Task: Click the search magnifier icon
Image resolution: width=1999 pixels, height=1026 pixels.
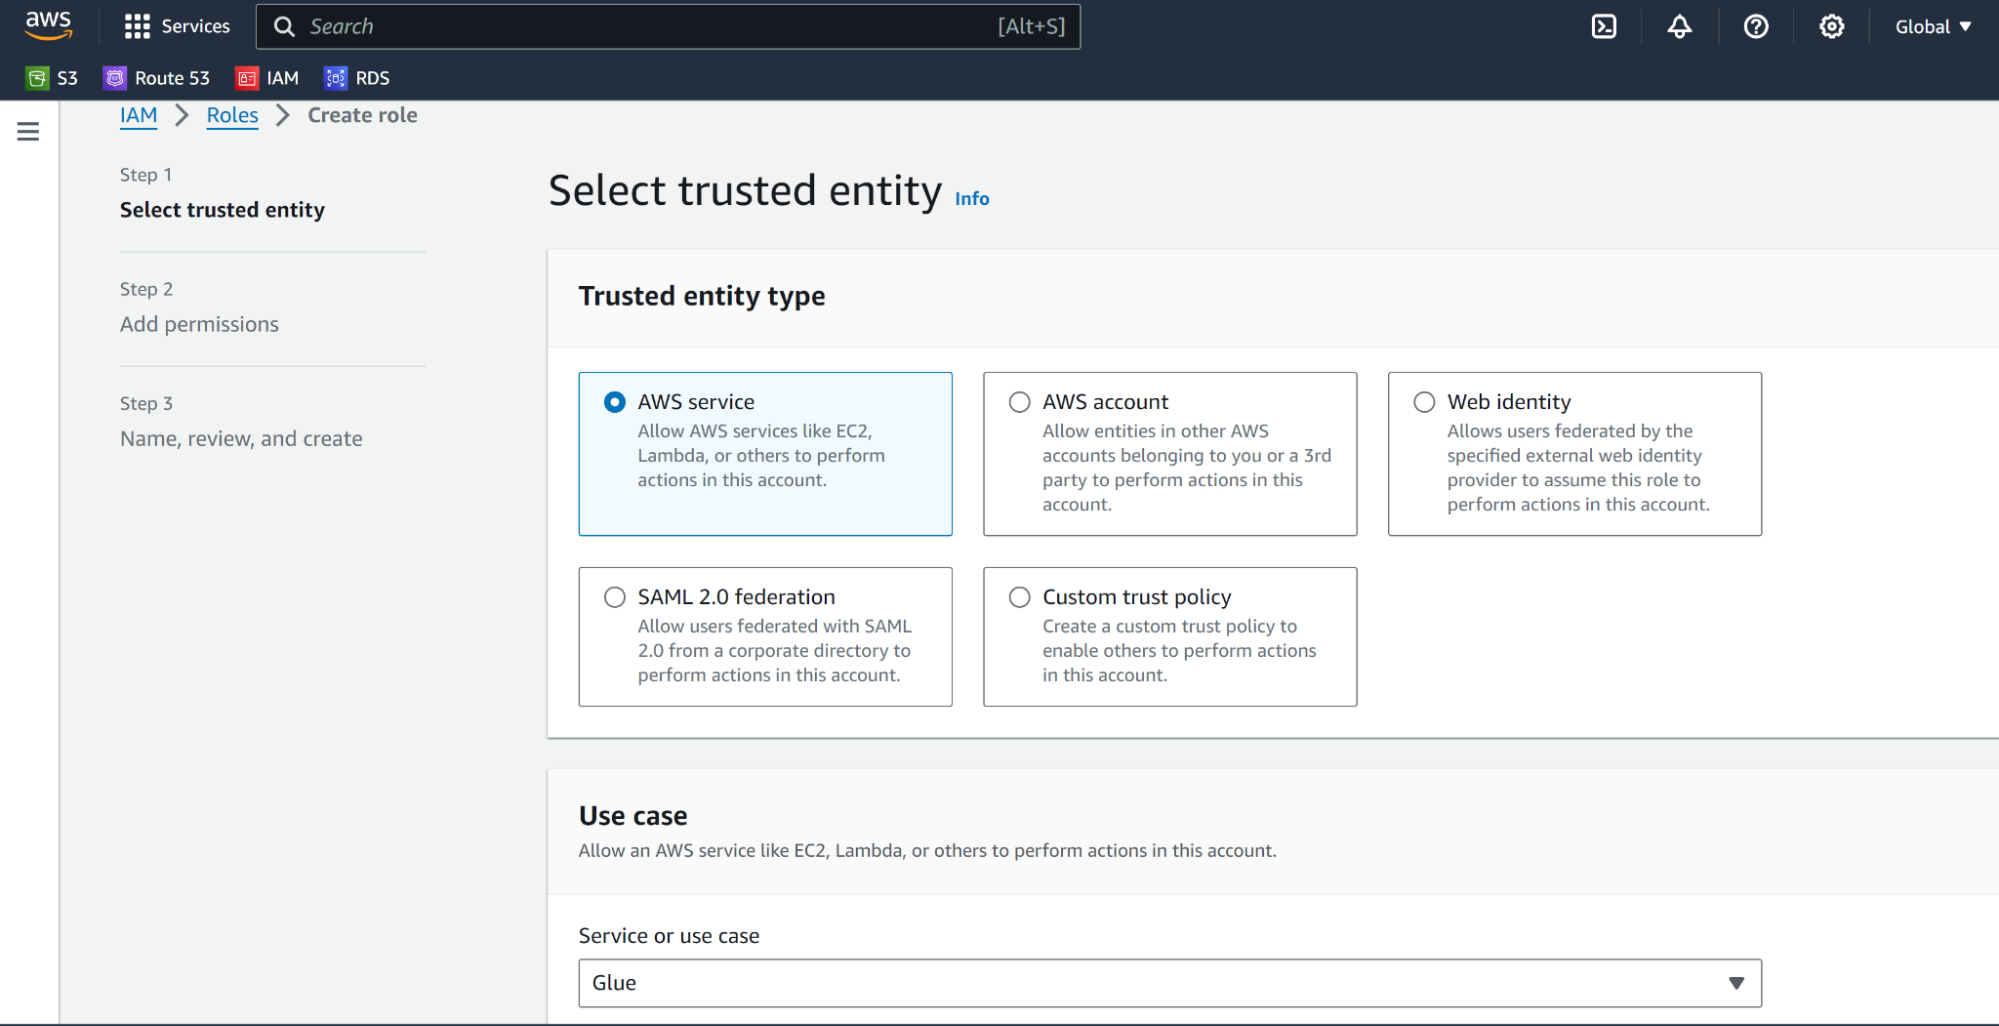Action: click(x=284, y=27)
